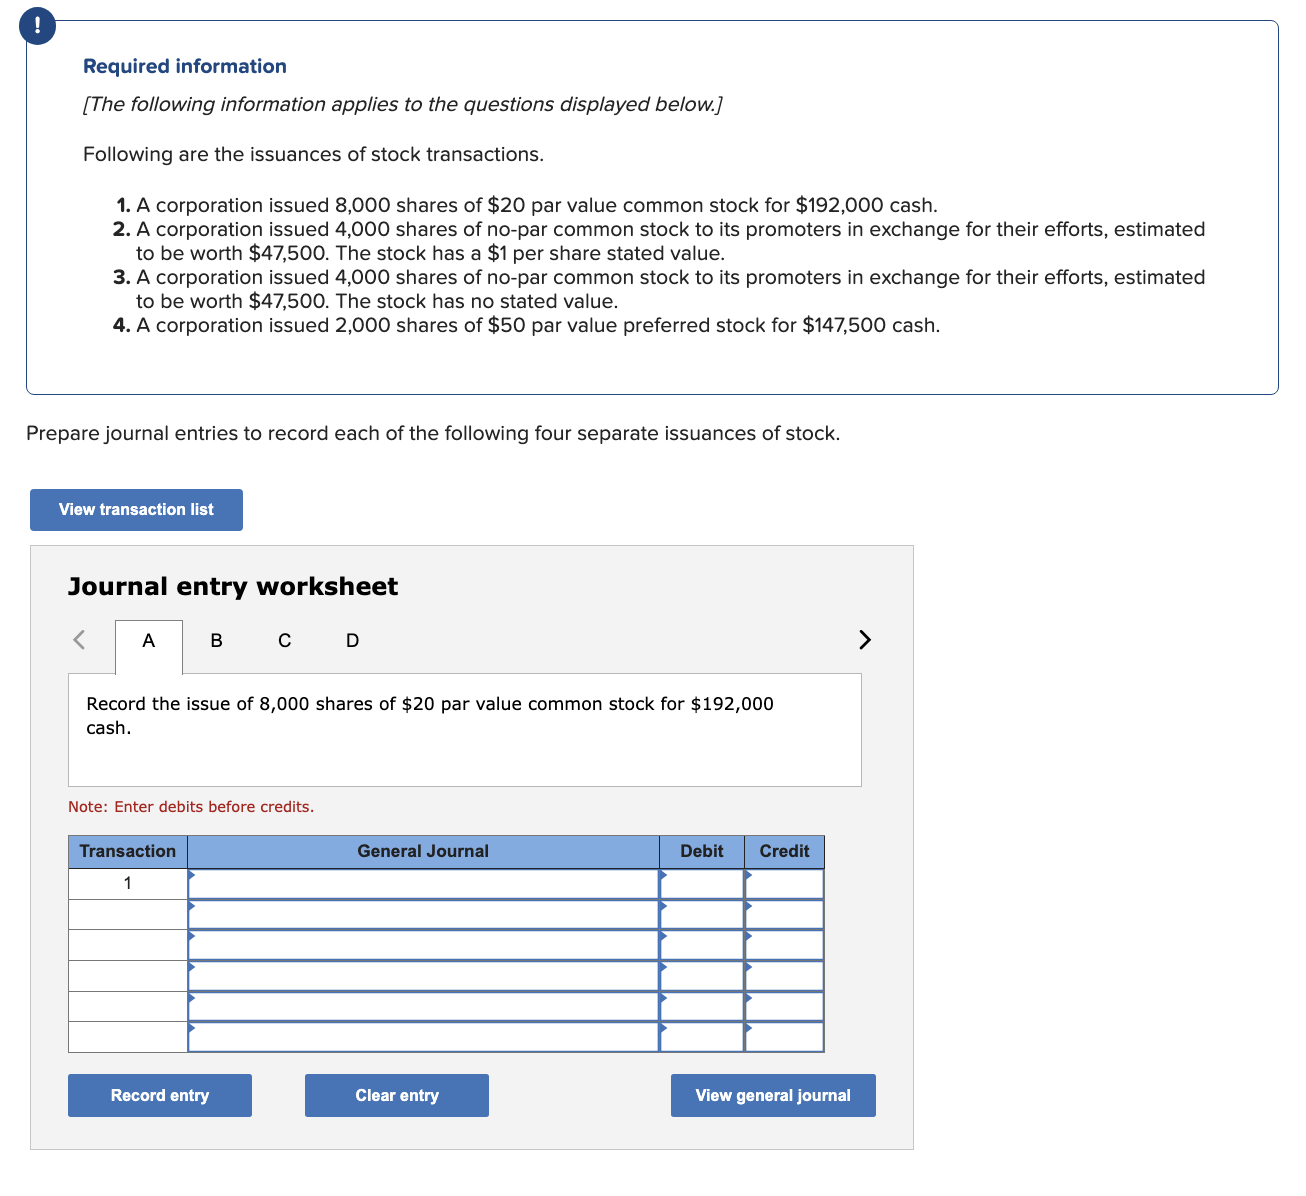Click the View transaction list button
1306x1196 pixels.
coord(136,509)
